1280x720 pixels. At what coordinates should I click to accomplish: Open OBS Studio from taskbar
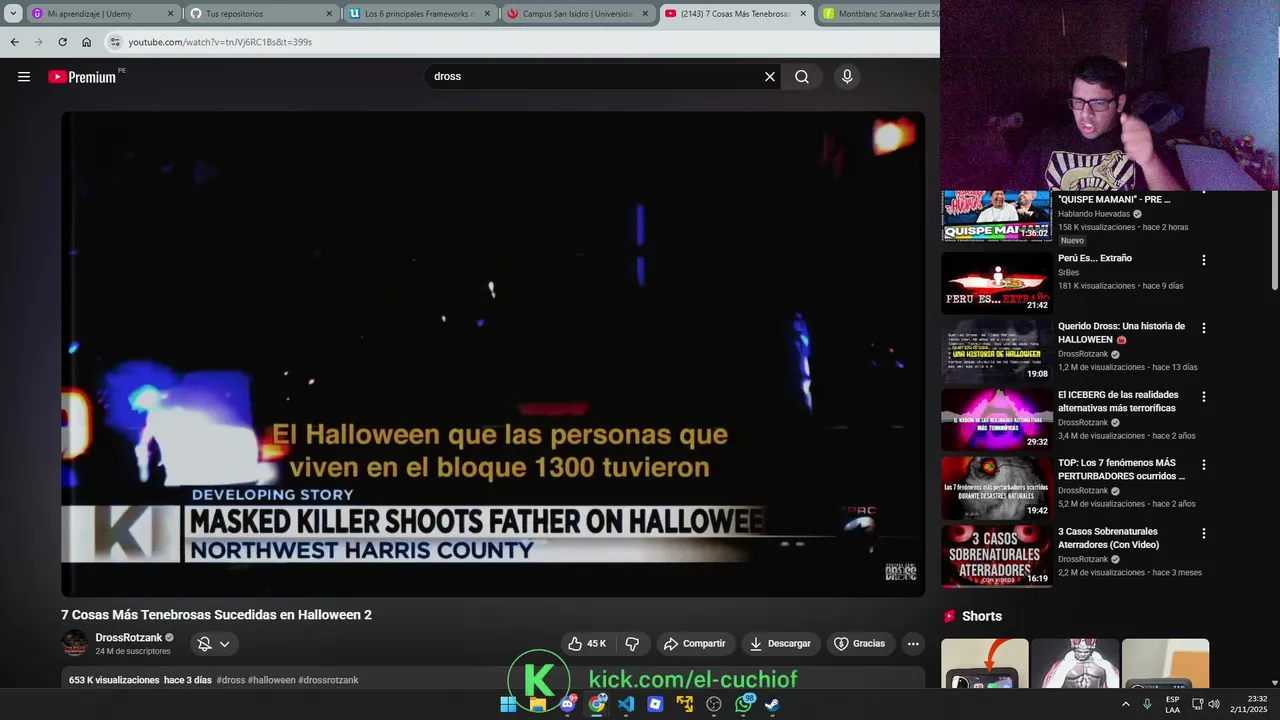pos(714,704)
